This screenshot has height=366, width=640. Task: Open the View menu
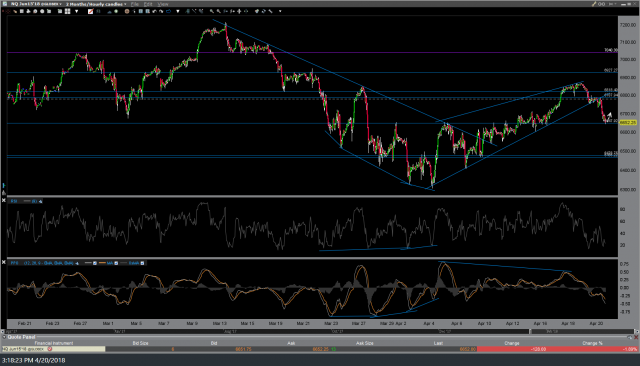pos(163,4)
